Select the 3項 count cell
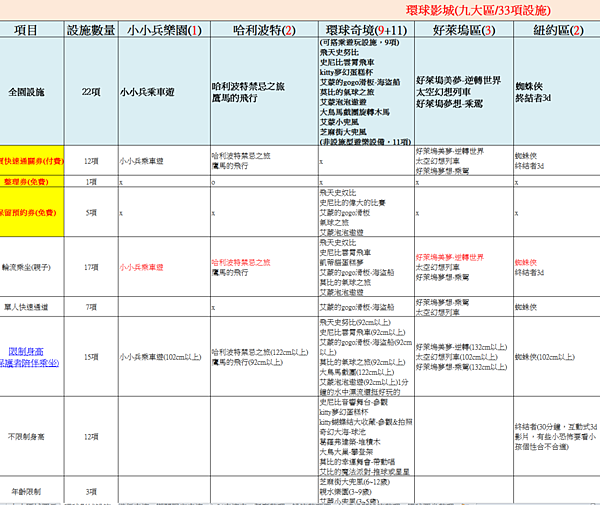 (91, 491)
